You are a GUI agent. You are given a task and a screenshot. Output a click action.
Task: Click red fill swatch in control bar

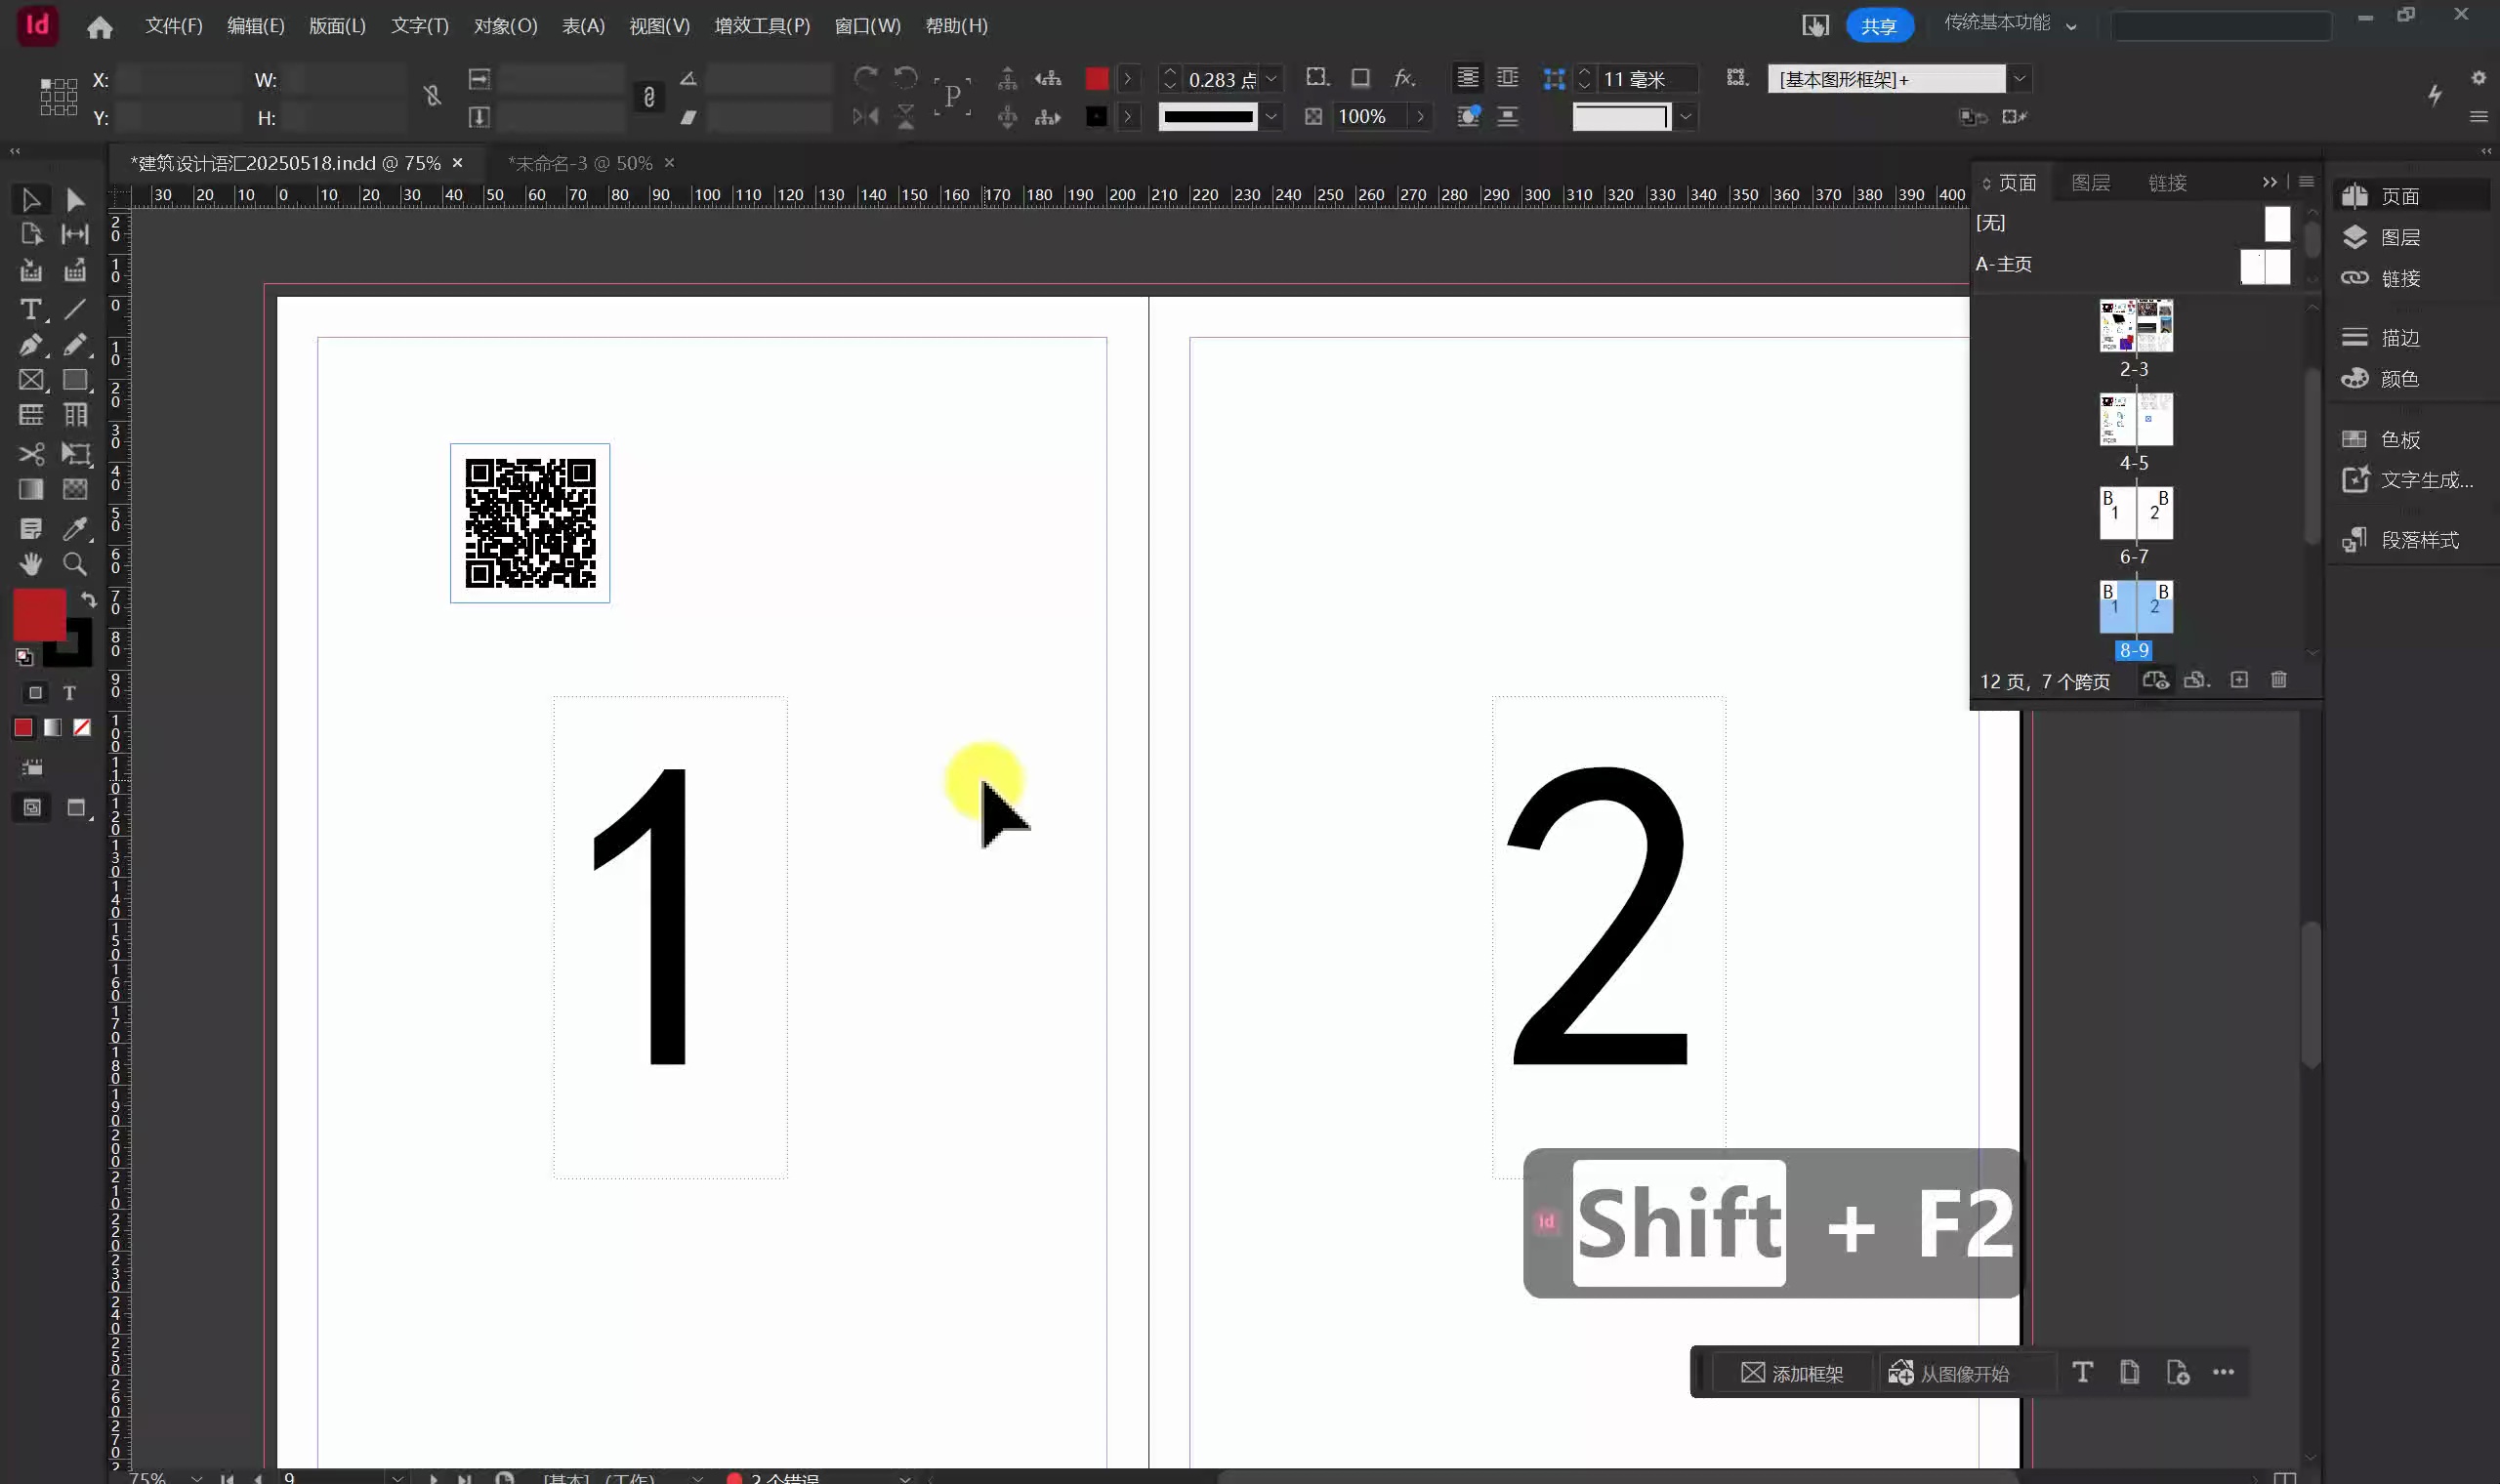[x=1097, y=79]
